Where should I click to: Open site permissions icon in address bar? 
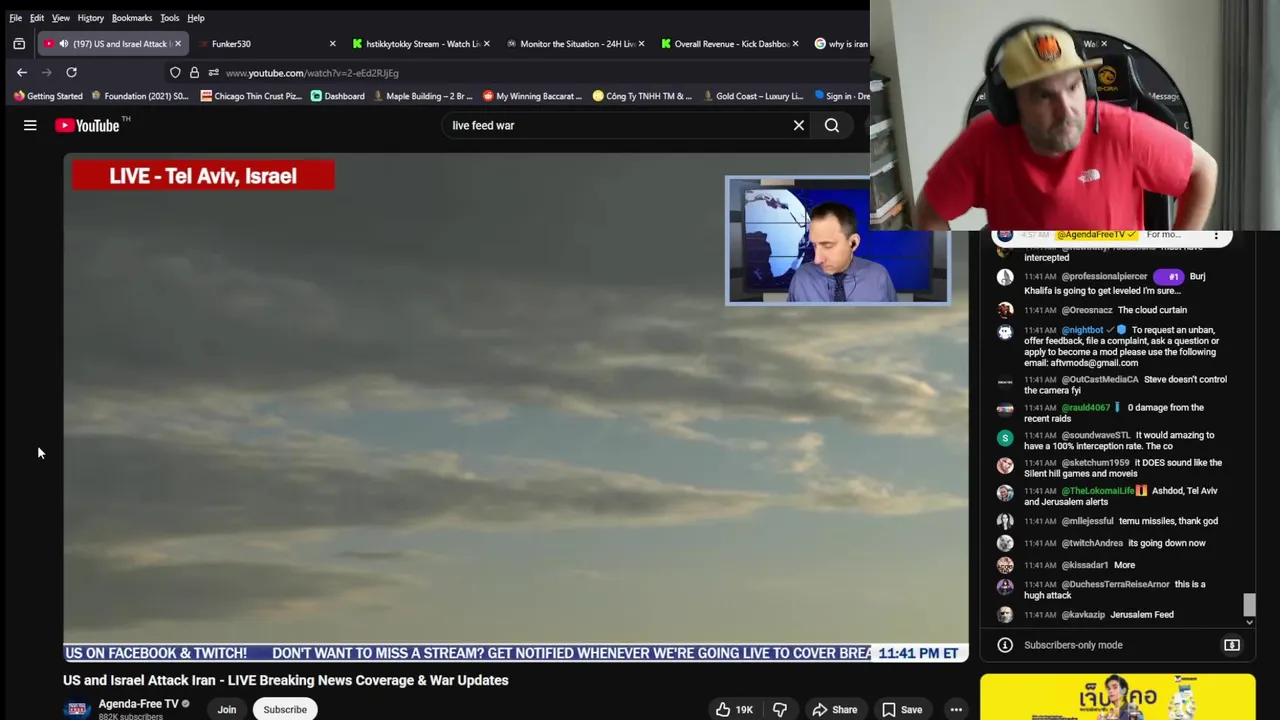coord(213,72)
